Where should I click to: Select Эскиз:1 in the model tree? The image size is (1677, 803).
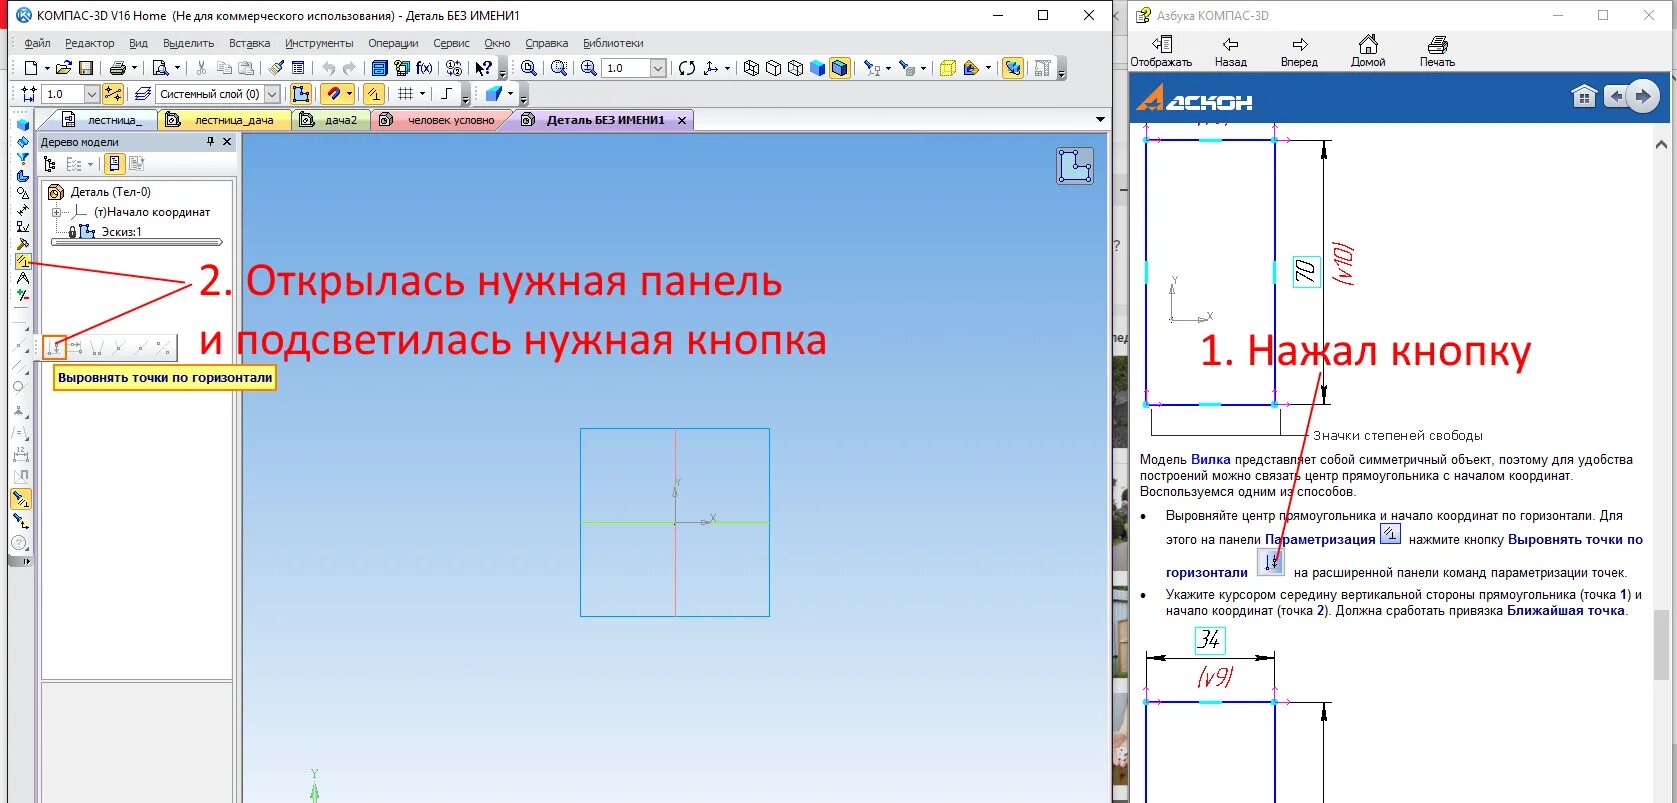tap(121, 232)
